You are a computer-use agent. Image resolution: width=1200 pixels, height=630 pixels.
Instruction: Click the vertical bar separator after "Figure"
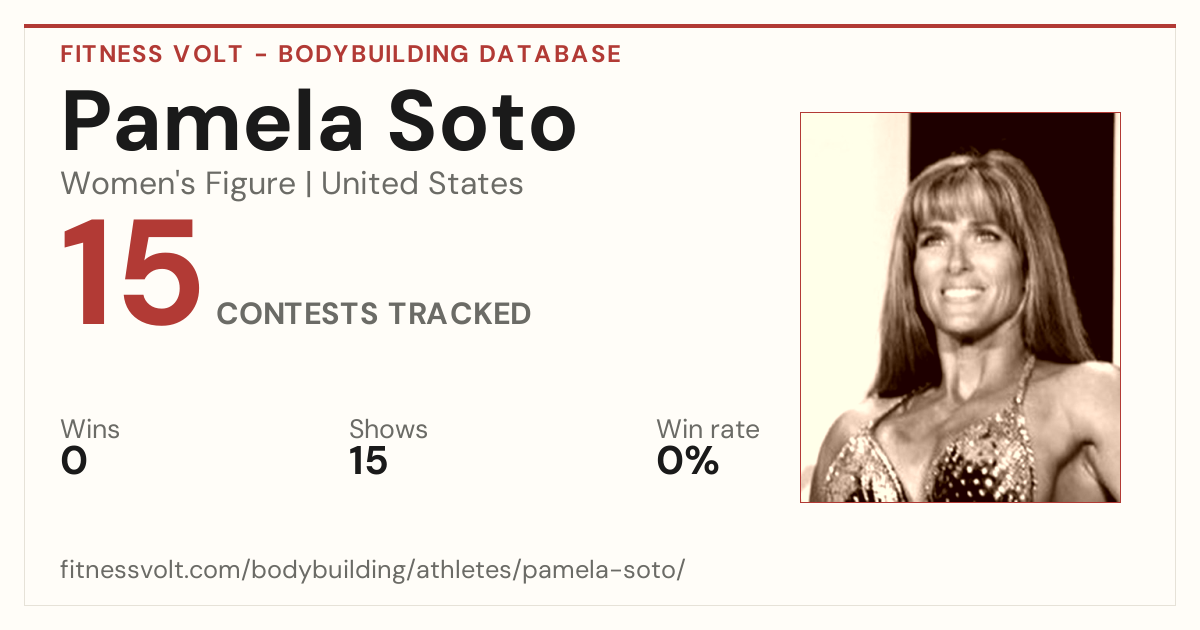click(x=308, y=185)
